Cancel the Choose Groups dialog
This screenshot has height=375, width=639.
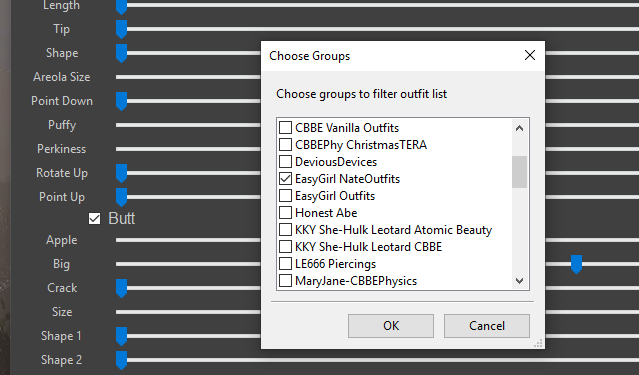[x=487, y=326]
